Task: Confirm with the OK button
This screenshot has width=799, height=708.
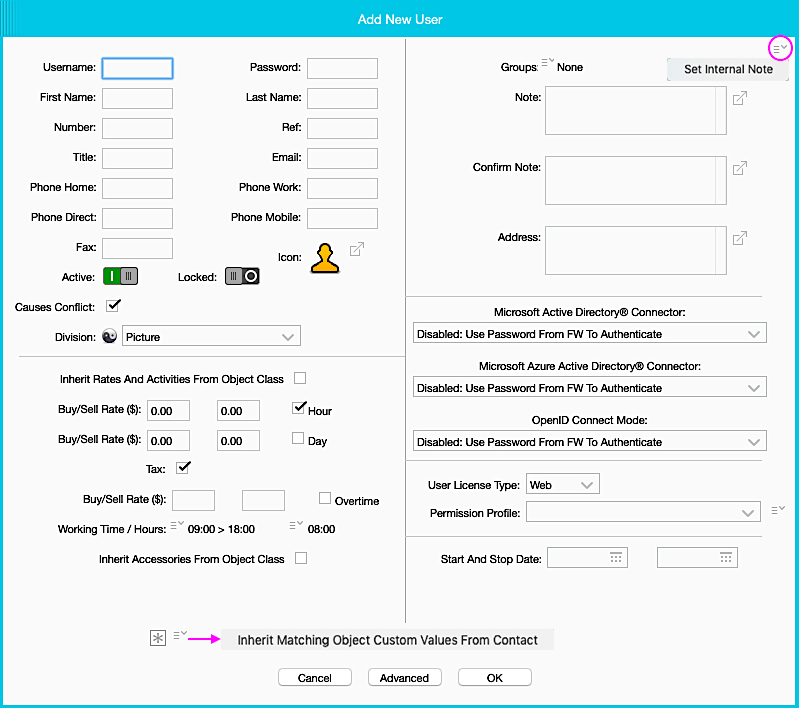Action: pyautogui.click(x=495, y=677)
